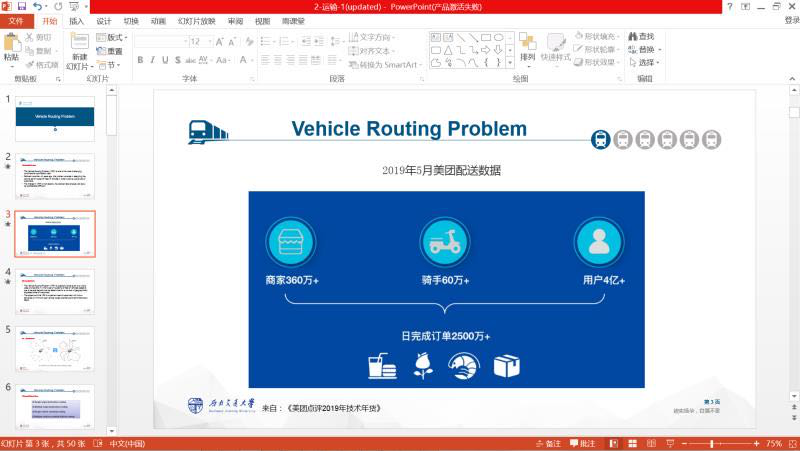The width and height of the screenshot is (800, 451).
Task: Clear all formatting eraser icon
Action: click(249, 42)
